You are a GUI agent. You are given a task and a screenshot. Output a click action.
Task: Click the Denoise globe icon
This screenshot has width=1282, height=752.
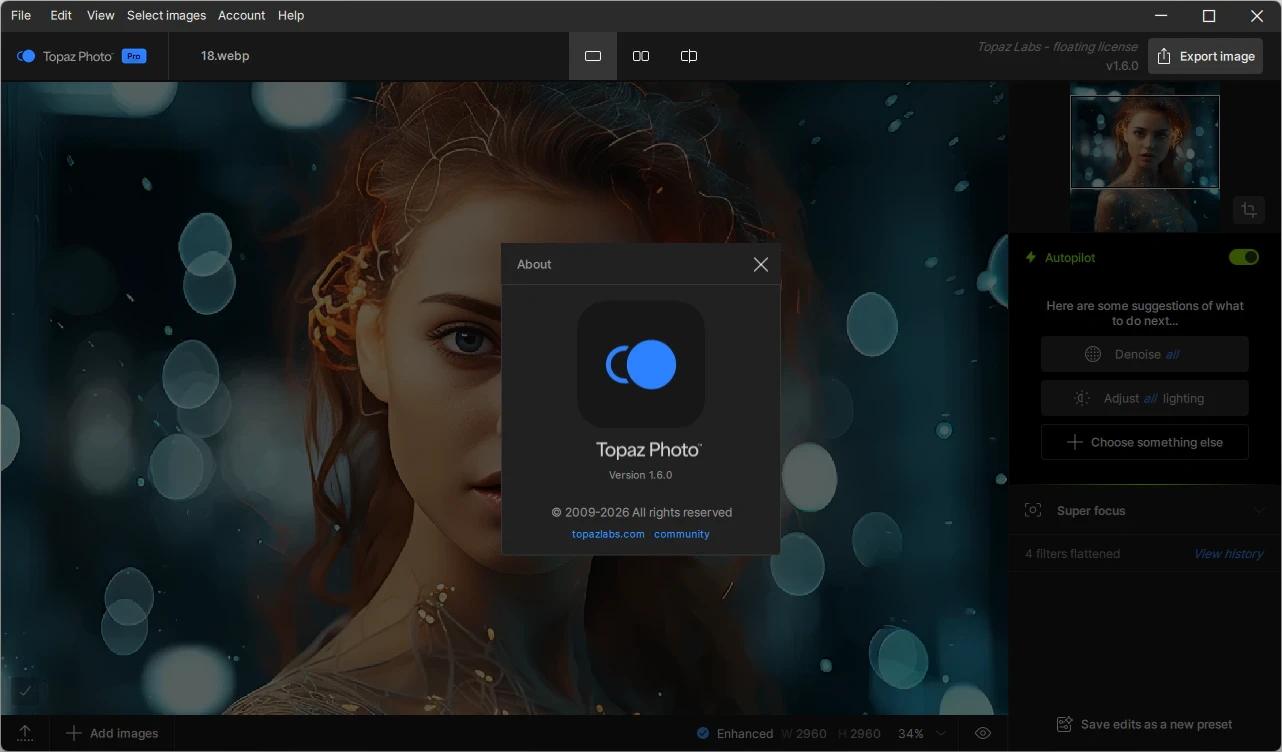pos(1093,354)
